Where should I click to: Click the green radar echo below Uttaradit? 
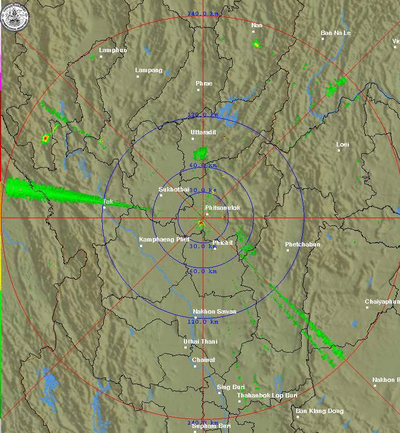(x=201, y=154)
